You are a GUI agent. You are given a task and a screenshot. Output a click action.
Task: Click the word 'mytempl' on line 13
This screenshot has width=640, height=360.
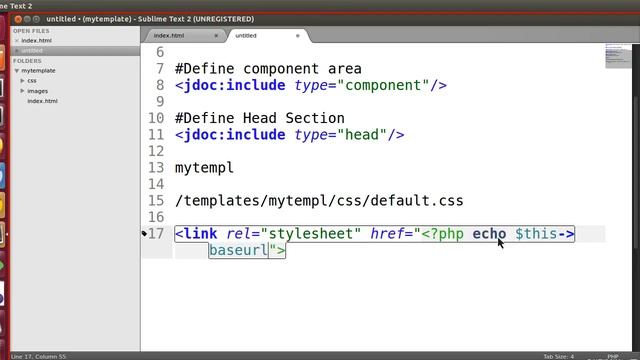204,168
